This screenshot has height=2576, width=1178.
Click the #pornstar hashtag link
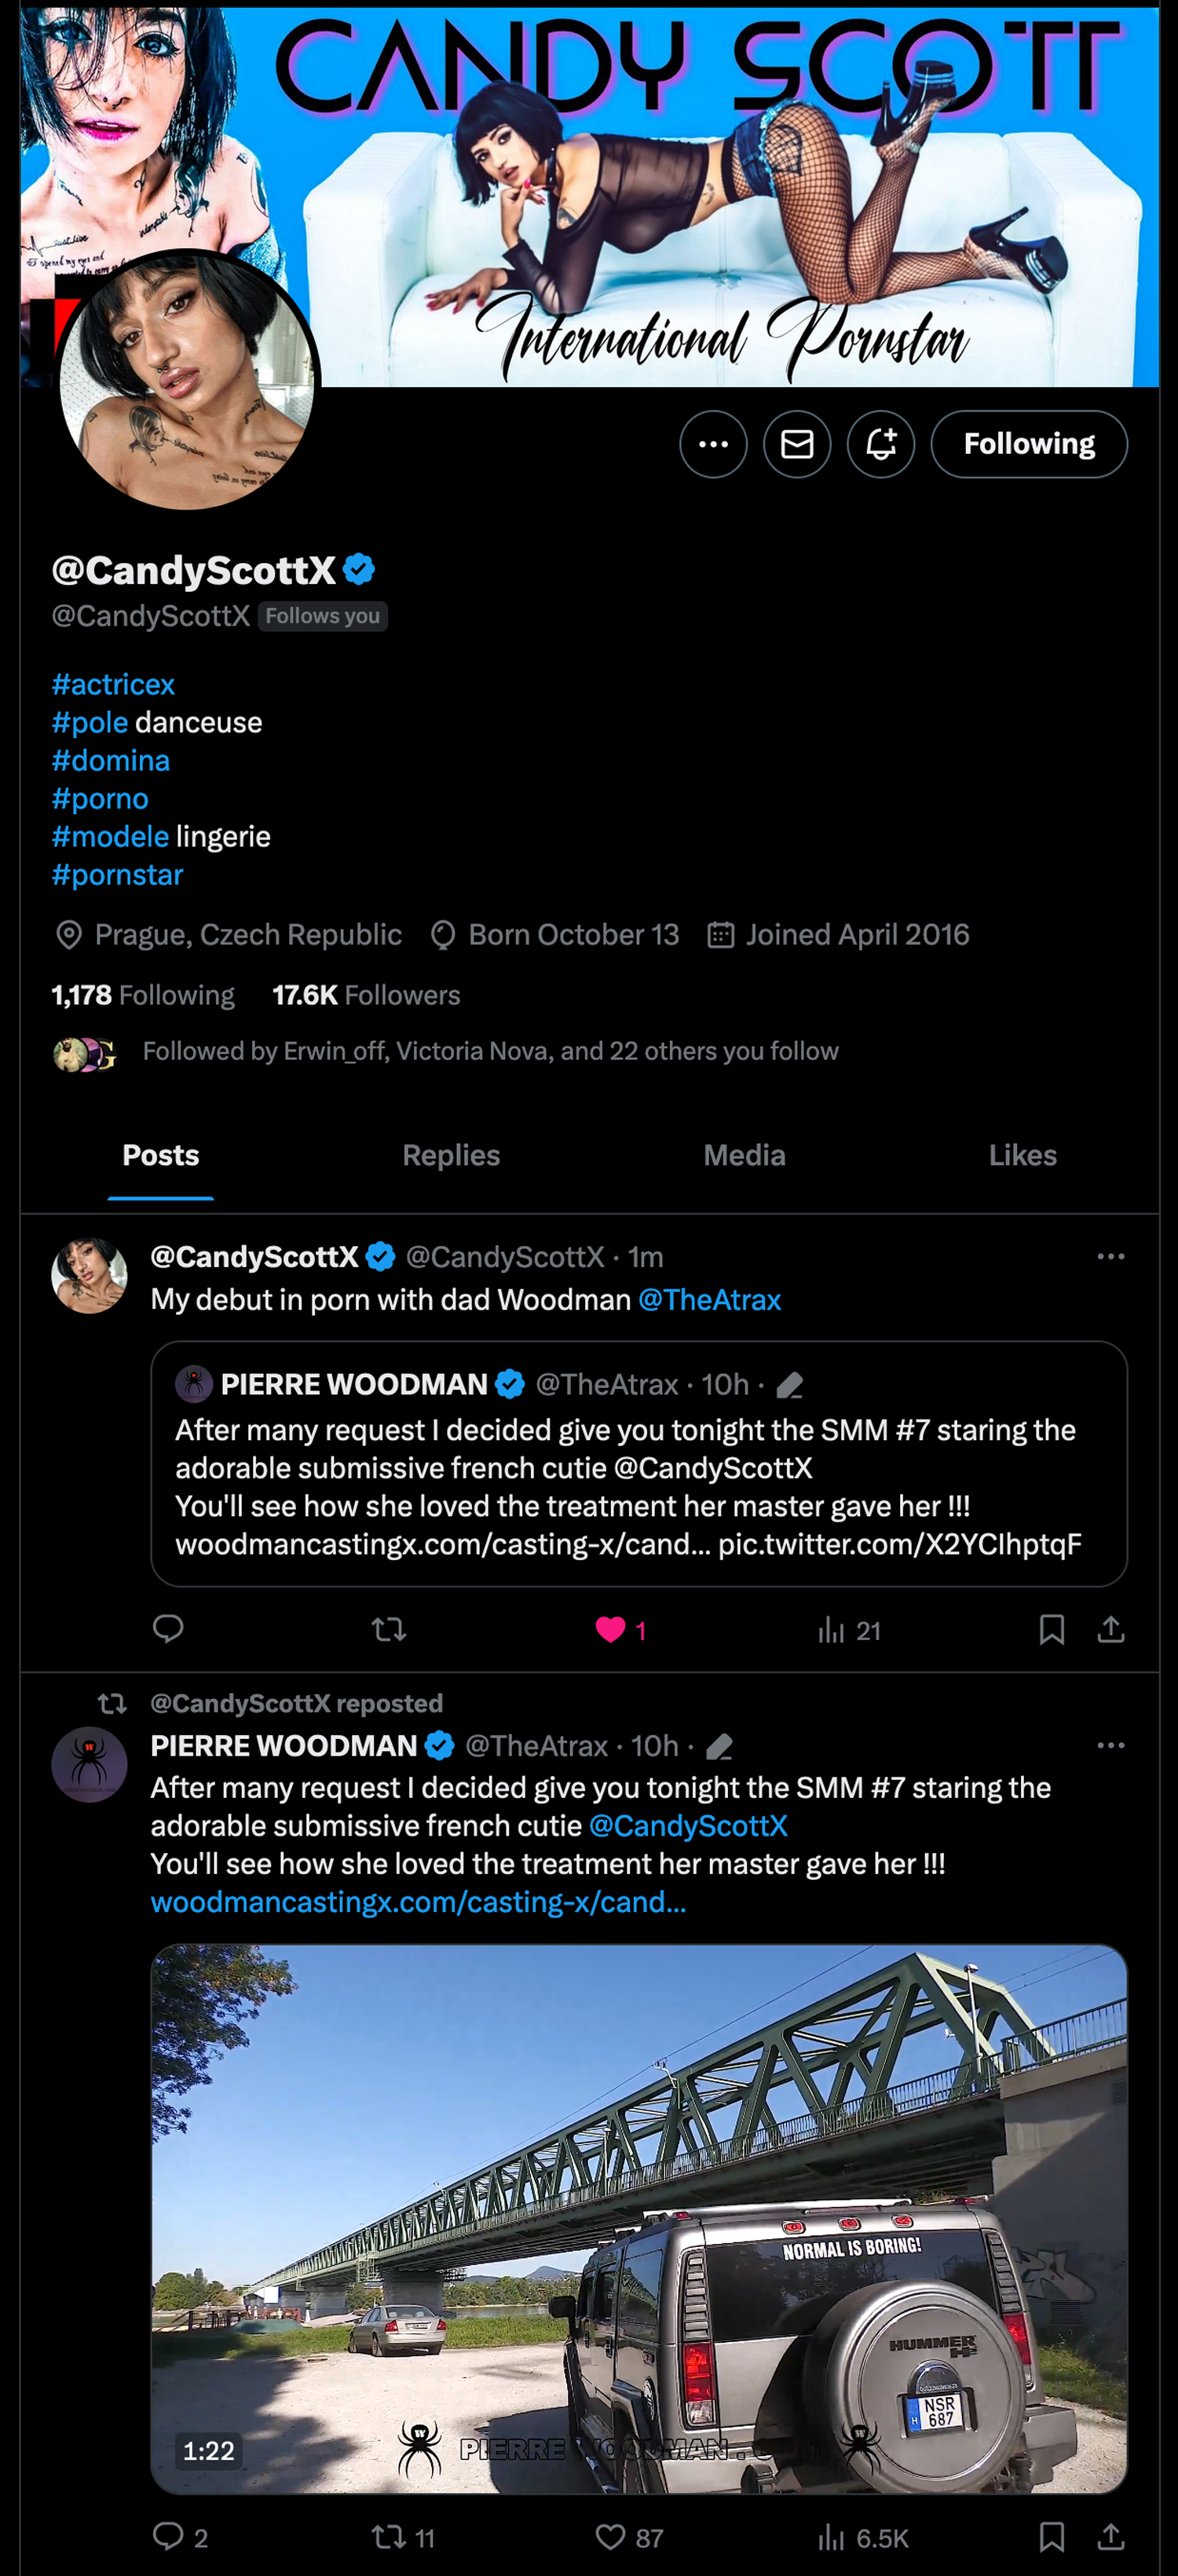click(x=117, y=875)
